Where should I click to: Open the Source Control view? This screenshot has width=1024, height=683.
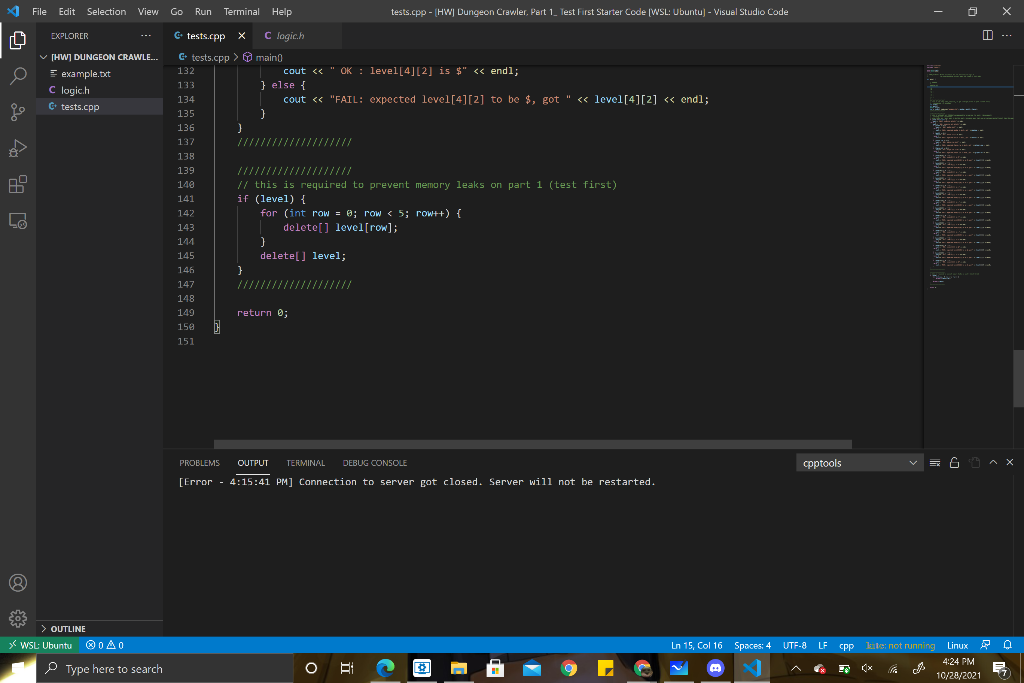pos(18,112)
